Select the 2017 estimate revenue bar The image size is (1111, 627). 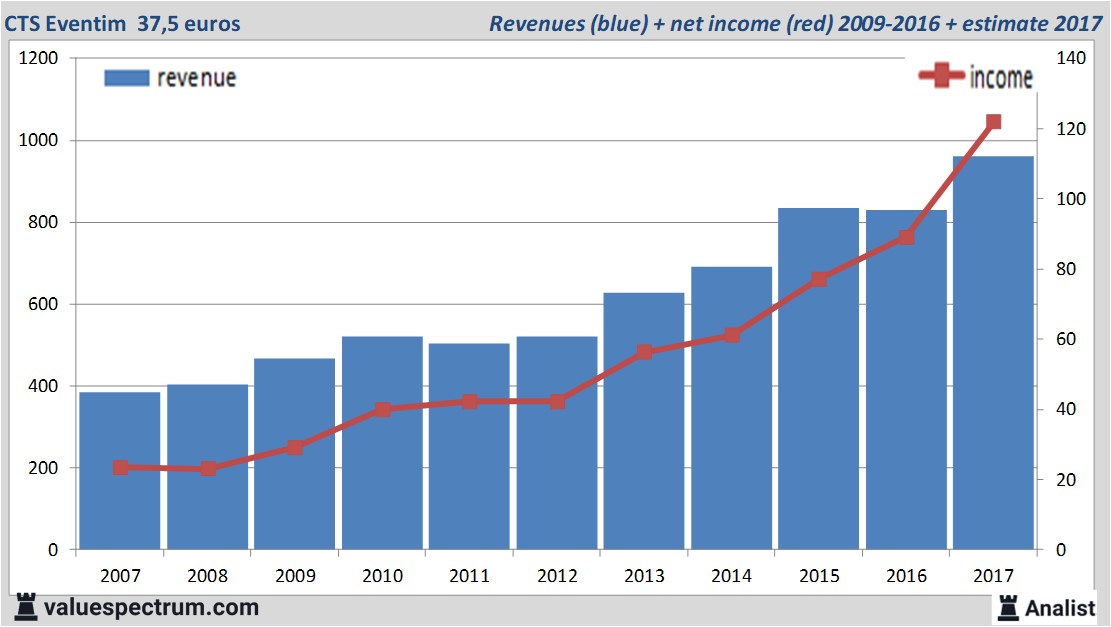[x=993, y=353]
